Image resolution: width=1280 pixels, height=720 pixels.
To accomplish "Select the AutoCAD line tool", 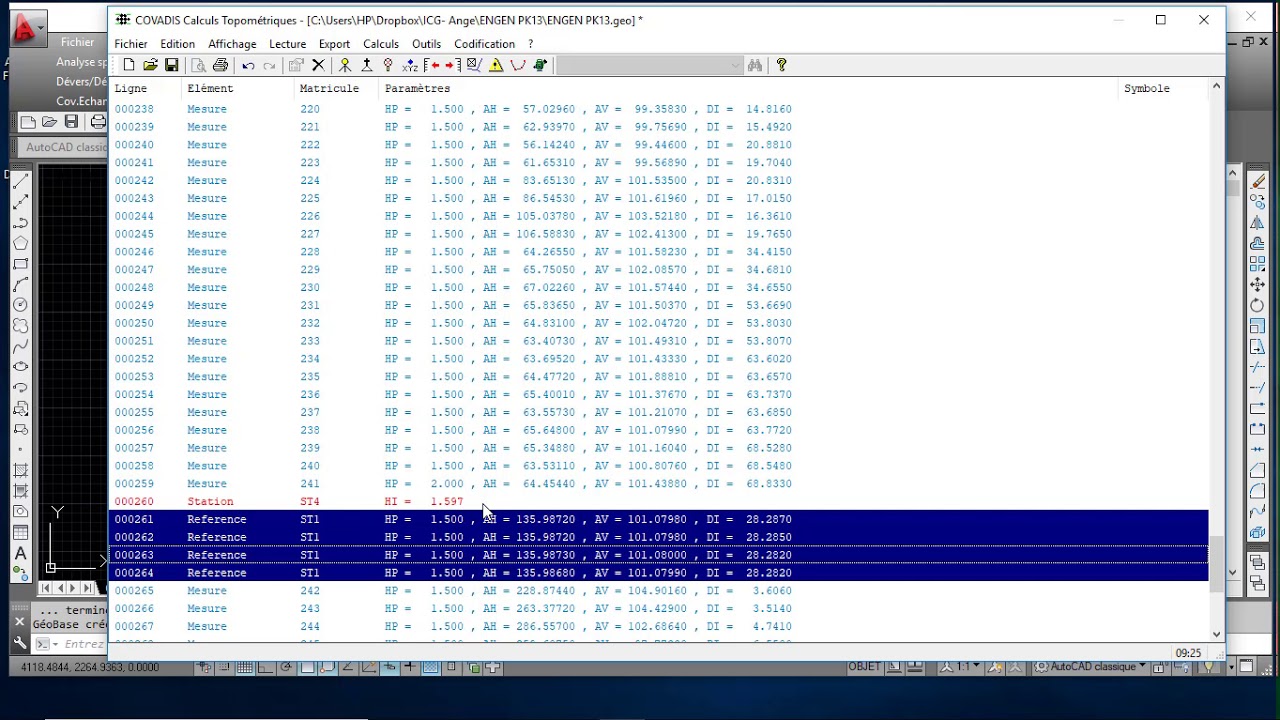I will tap(20, 181).
